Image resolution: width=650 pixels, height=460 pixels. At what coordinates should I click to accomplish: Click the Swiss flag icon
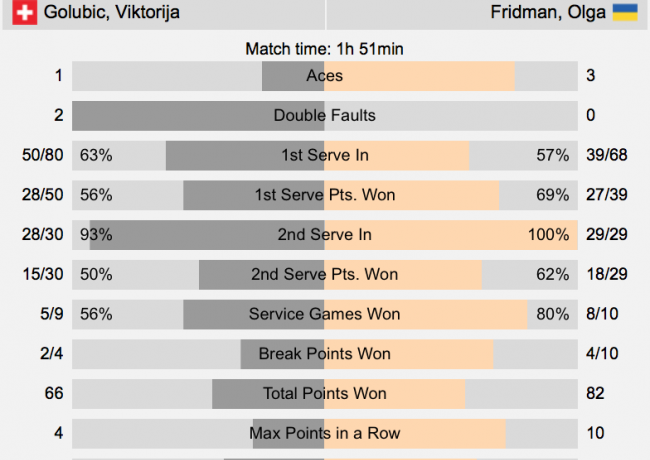(x=25, y=13)
